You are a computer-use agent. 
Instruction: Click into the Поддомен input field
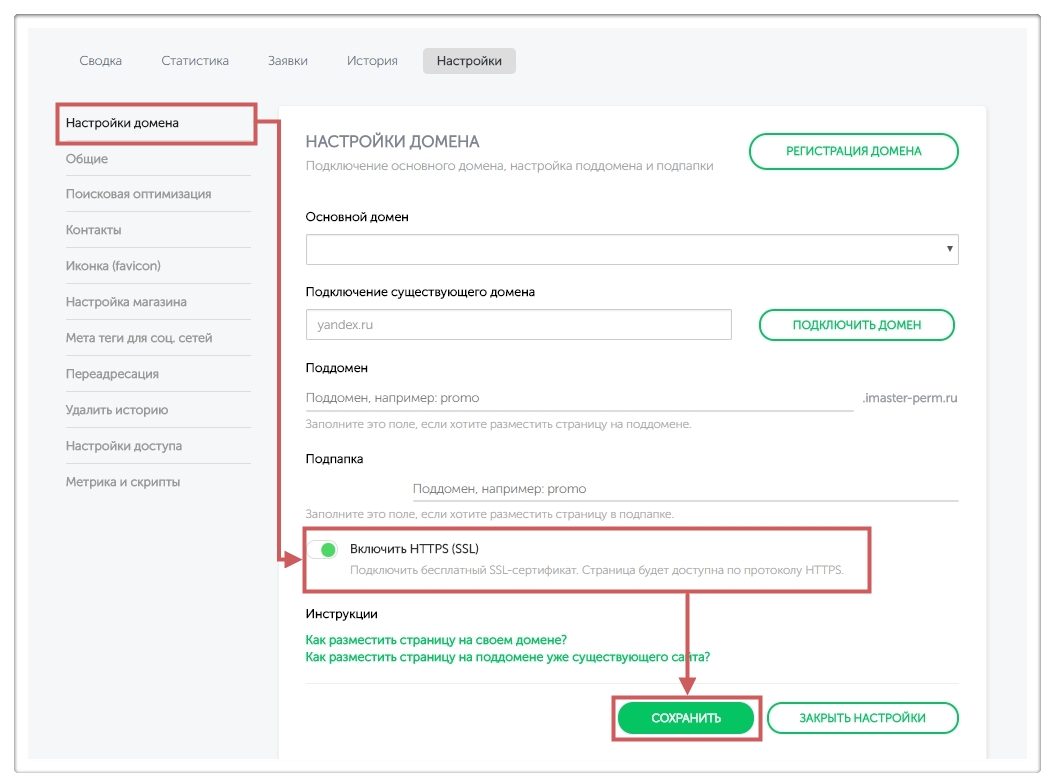[578, 398]
